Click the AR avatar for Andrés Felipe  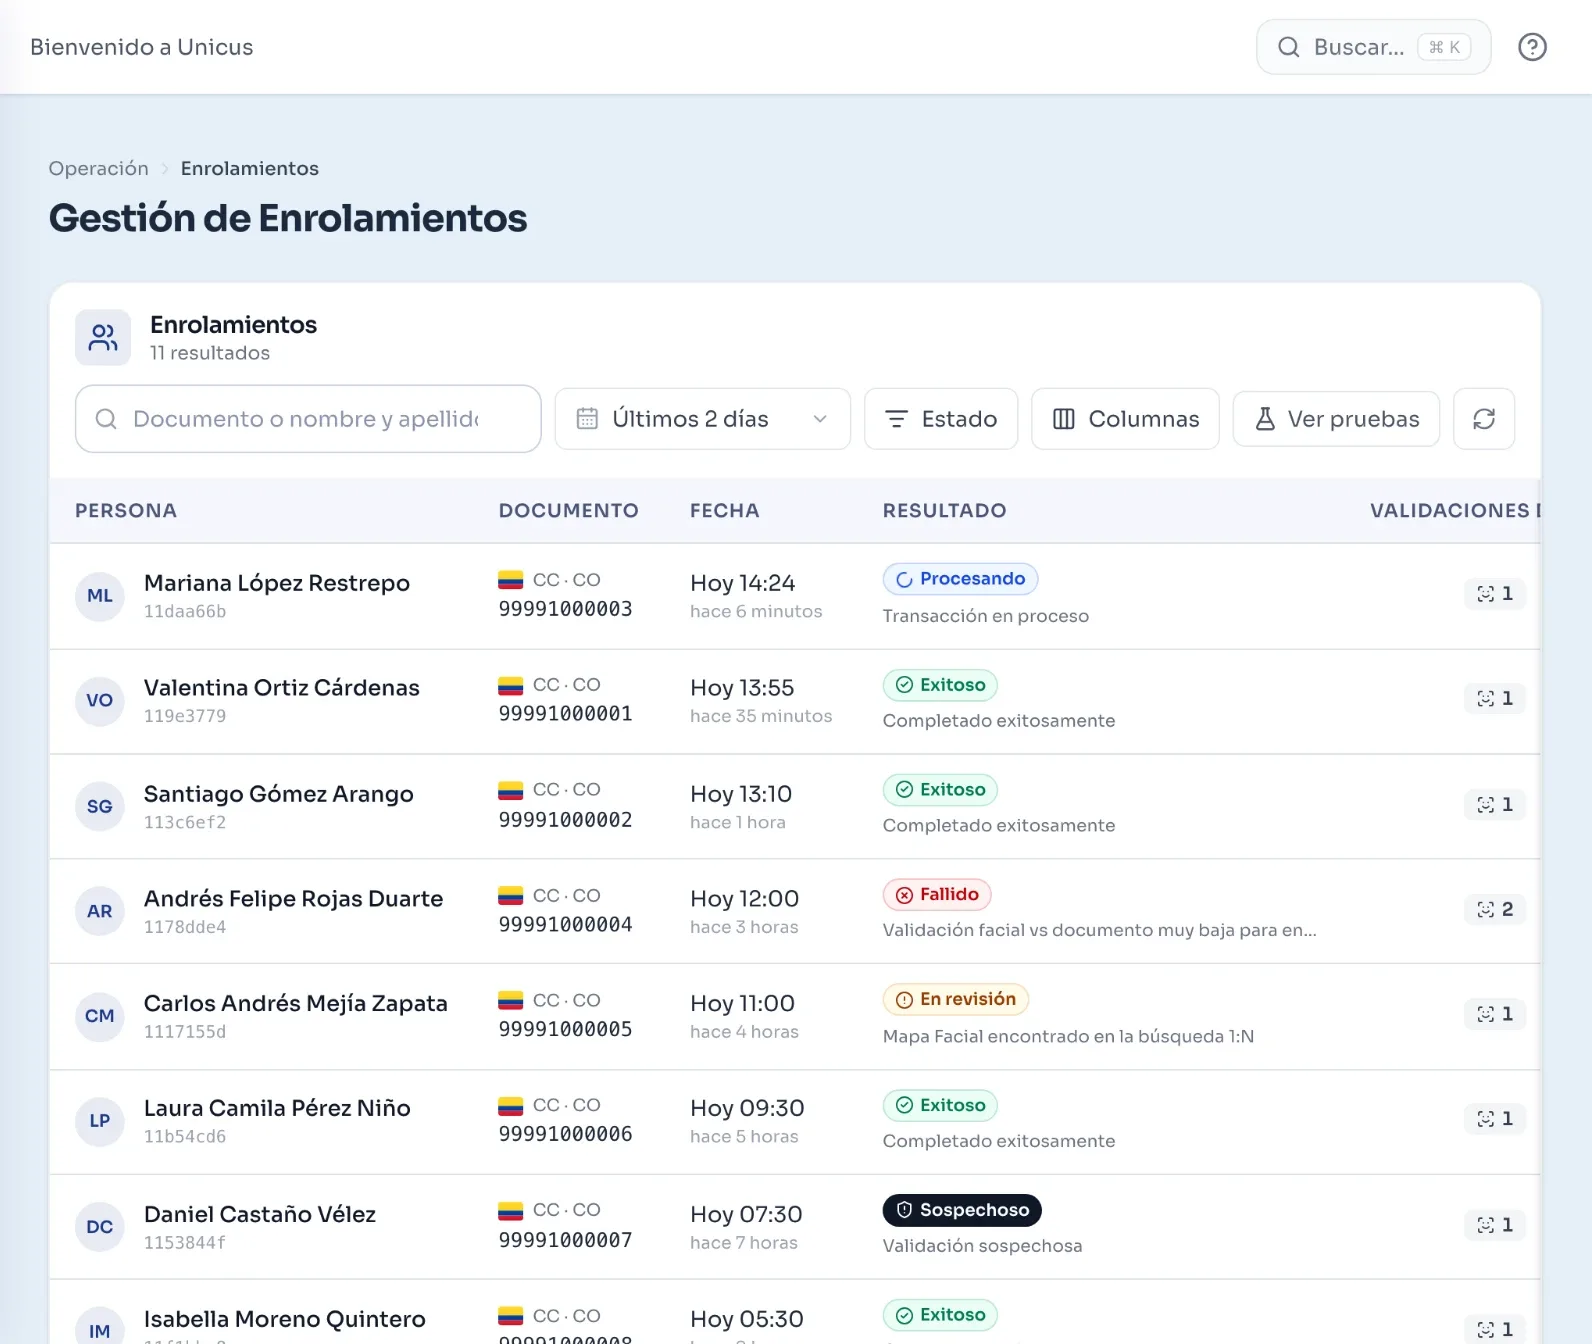pos(100,912)
